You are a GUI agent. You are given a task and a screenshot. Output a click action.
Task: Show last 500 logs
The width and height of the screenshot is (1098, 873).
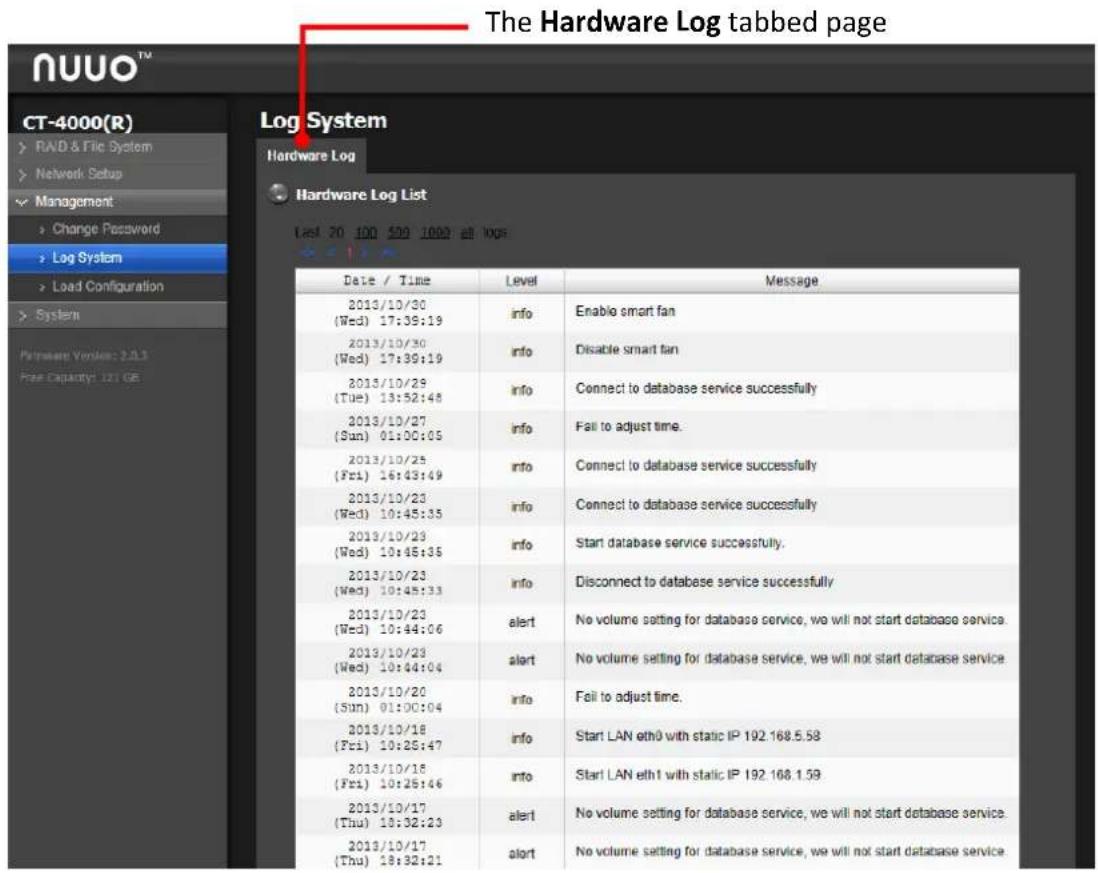pos(398,233)
